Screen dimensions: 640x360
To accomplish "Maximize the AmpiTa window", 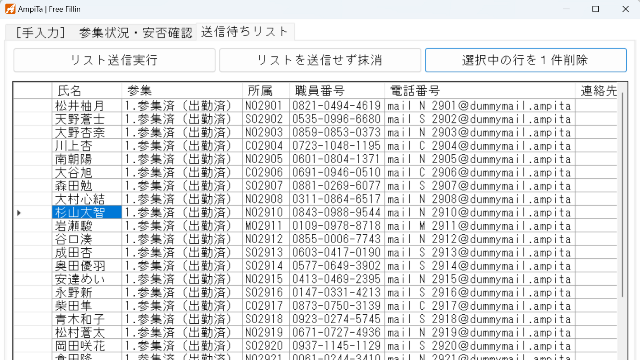I will (x=596, y=9).
